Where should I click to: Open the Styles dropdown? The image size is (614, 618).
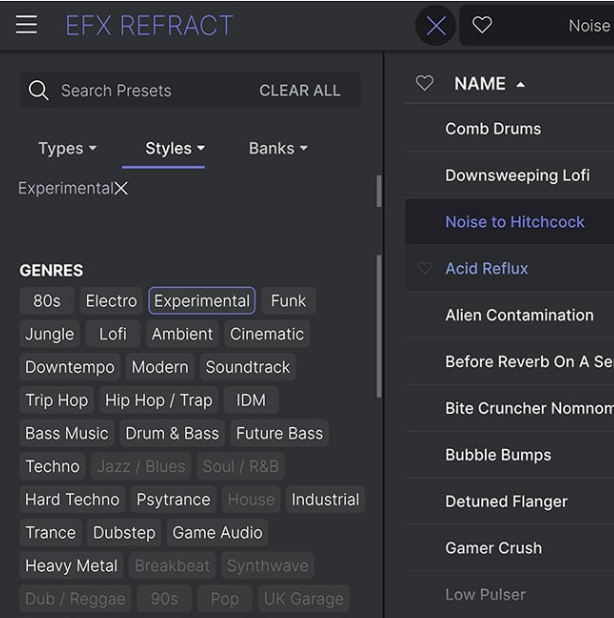click(174, 148)
